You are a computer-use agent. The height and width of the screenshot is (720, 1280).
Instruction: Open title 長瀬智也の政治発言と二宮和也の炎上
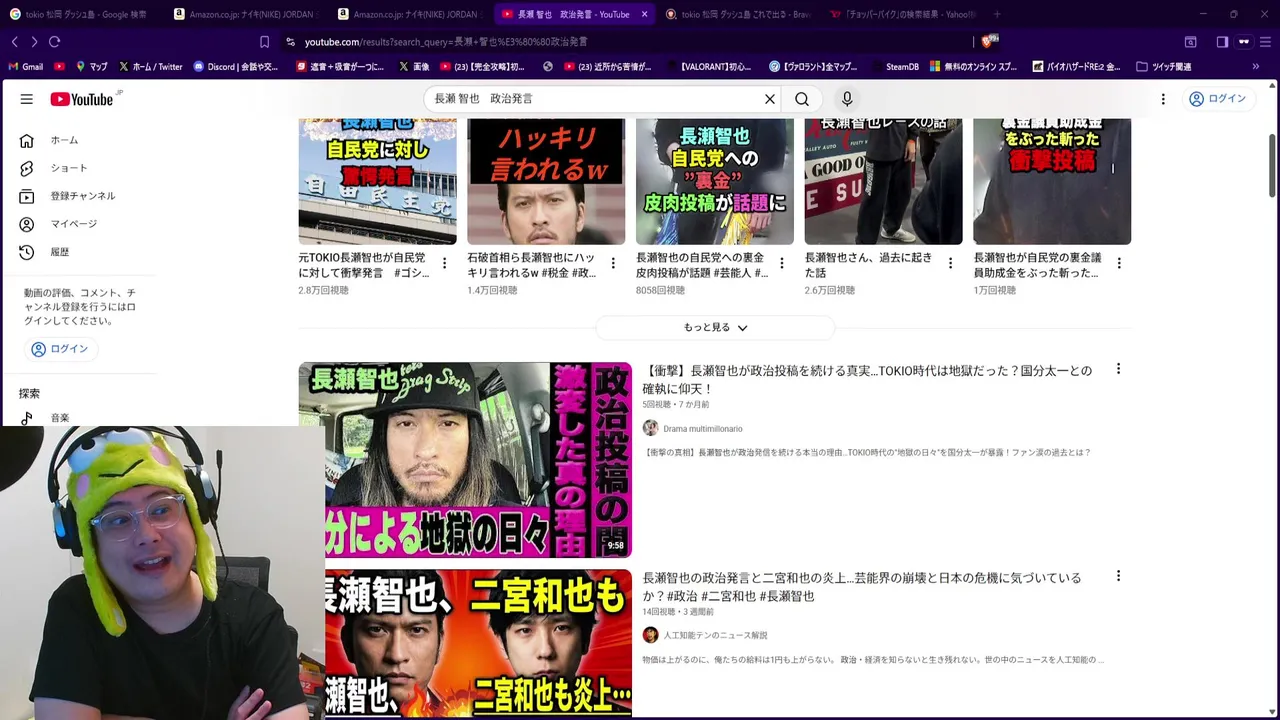[x=862, y=587]
